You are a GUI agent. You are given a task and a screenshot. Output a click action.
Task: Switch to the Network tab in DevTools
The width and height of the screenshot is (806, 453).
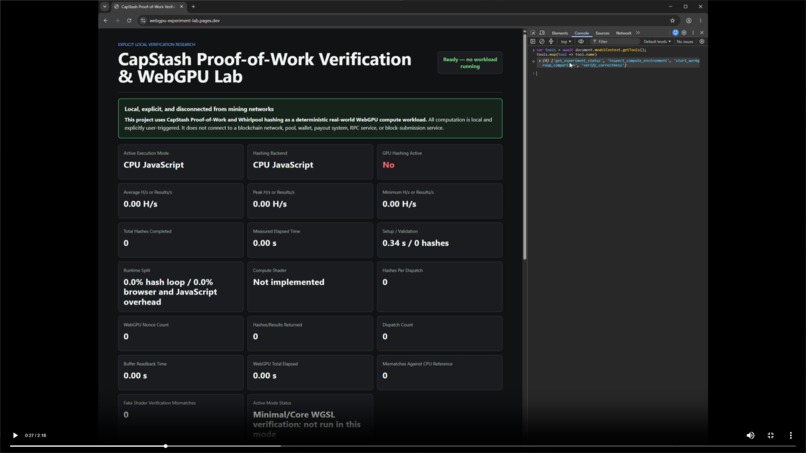click(624, 33)
